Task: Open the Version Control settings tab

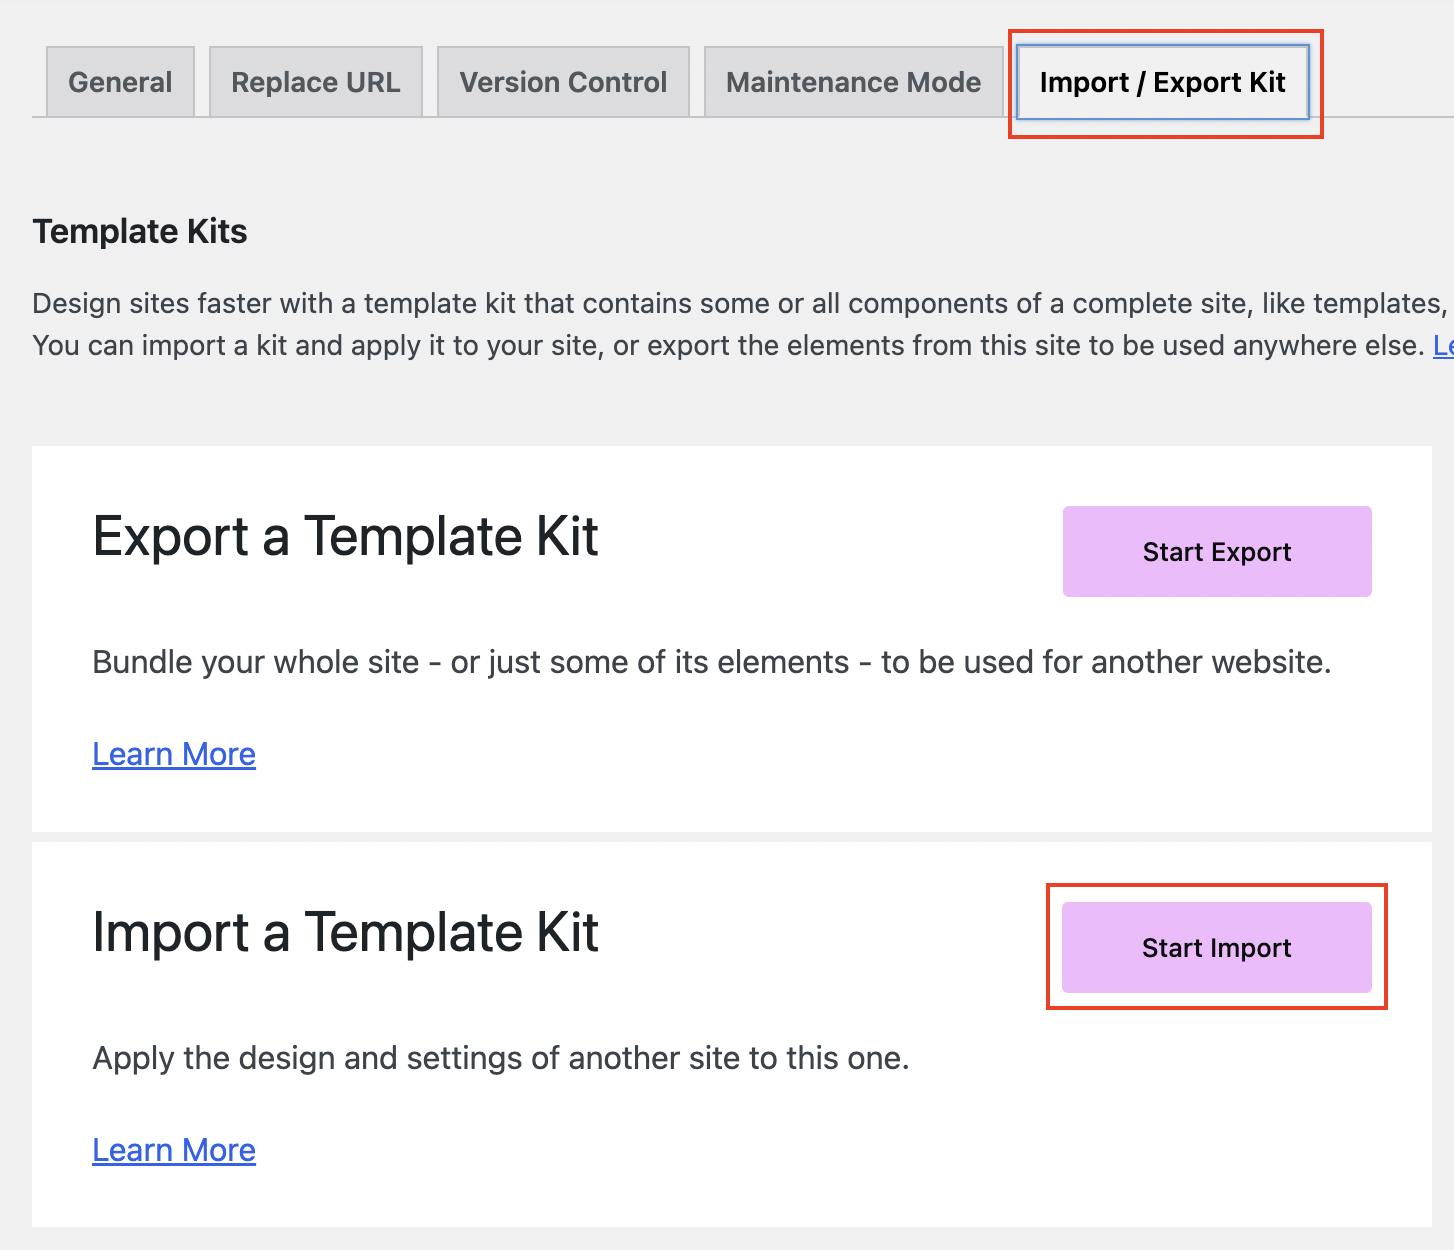Action: [x=562, y=82]
